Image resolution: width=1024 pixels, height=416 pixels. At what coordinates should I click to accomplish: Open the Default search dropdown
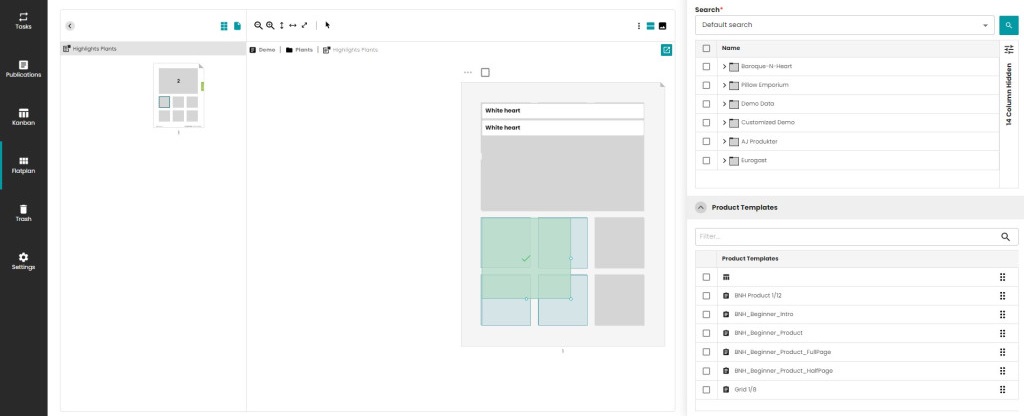[845, 24]
